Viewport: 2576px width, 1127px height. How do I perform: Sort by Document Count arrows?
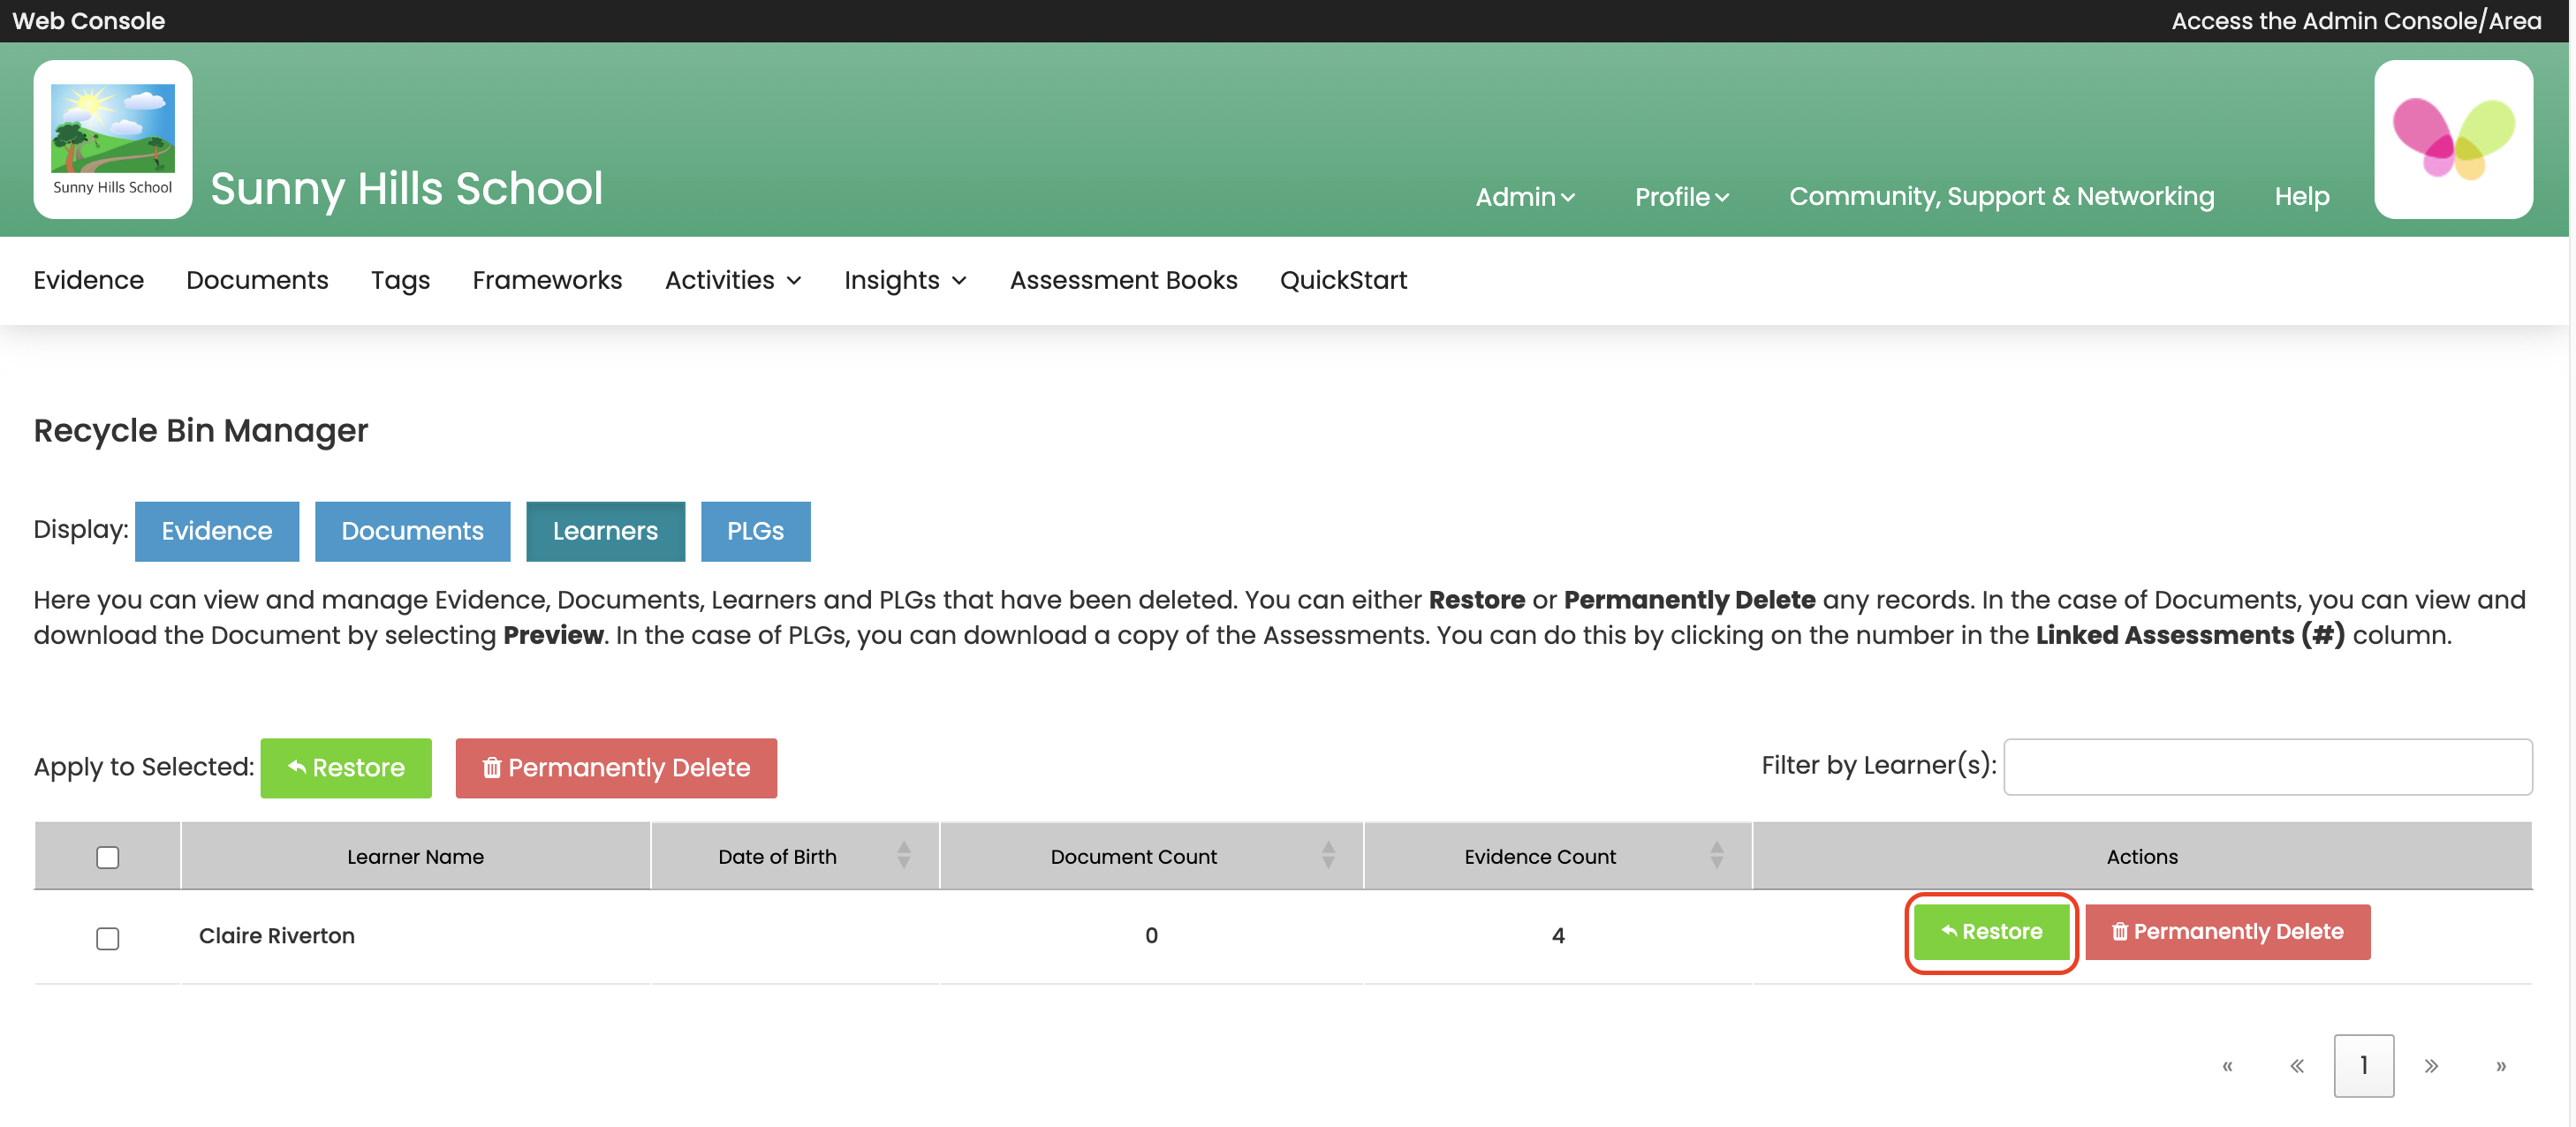(x=1327, y=855)
